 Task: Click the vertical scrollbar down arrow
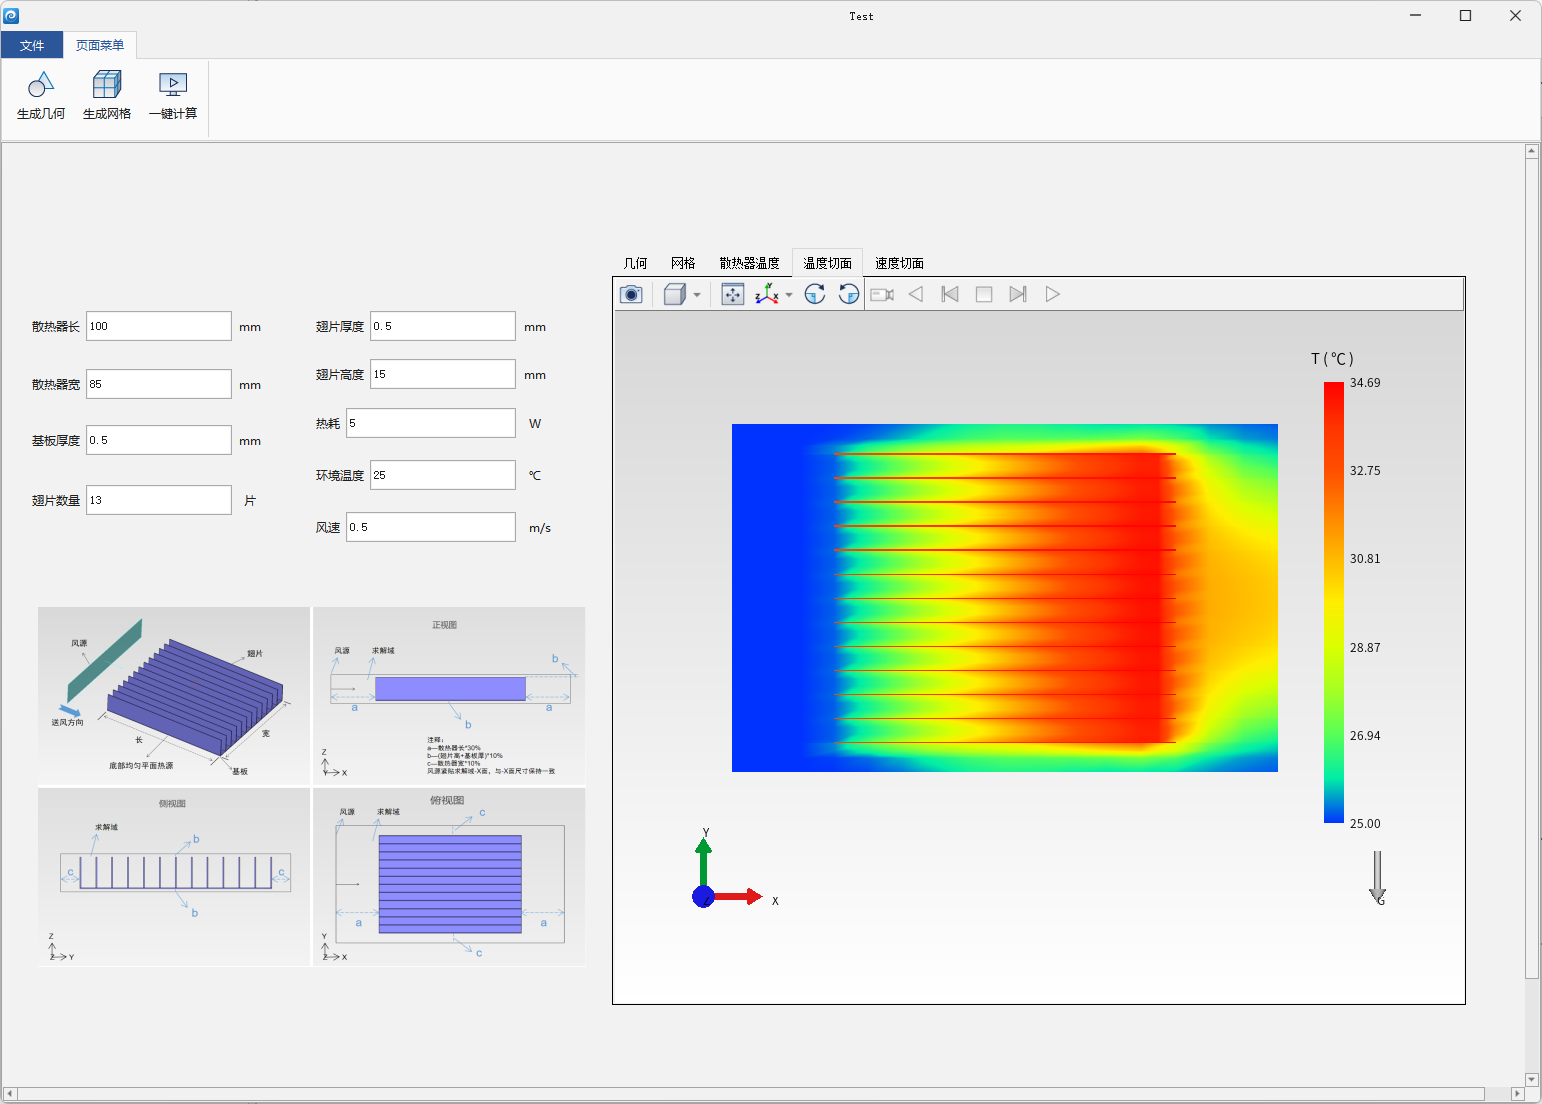click(x=1532, y=1079)
